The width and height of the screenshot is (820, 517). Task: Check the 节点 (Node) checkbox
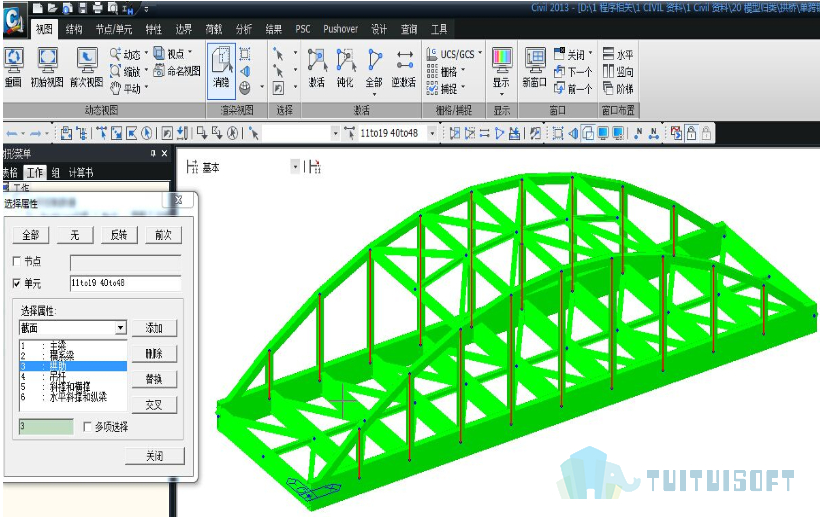[x=16, y=261]
